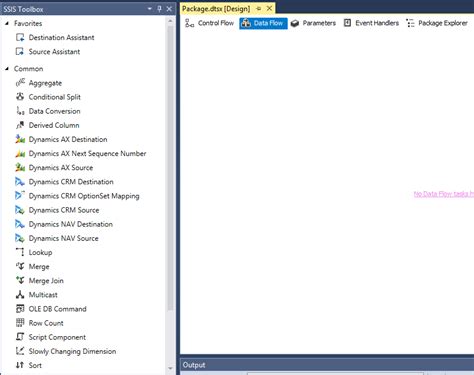Viewport: 474px width, 375px height.
Task: Pin the Package.dtsx document tab
Action: click(x=259, y=9)
